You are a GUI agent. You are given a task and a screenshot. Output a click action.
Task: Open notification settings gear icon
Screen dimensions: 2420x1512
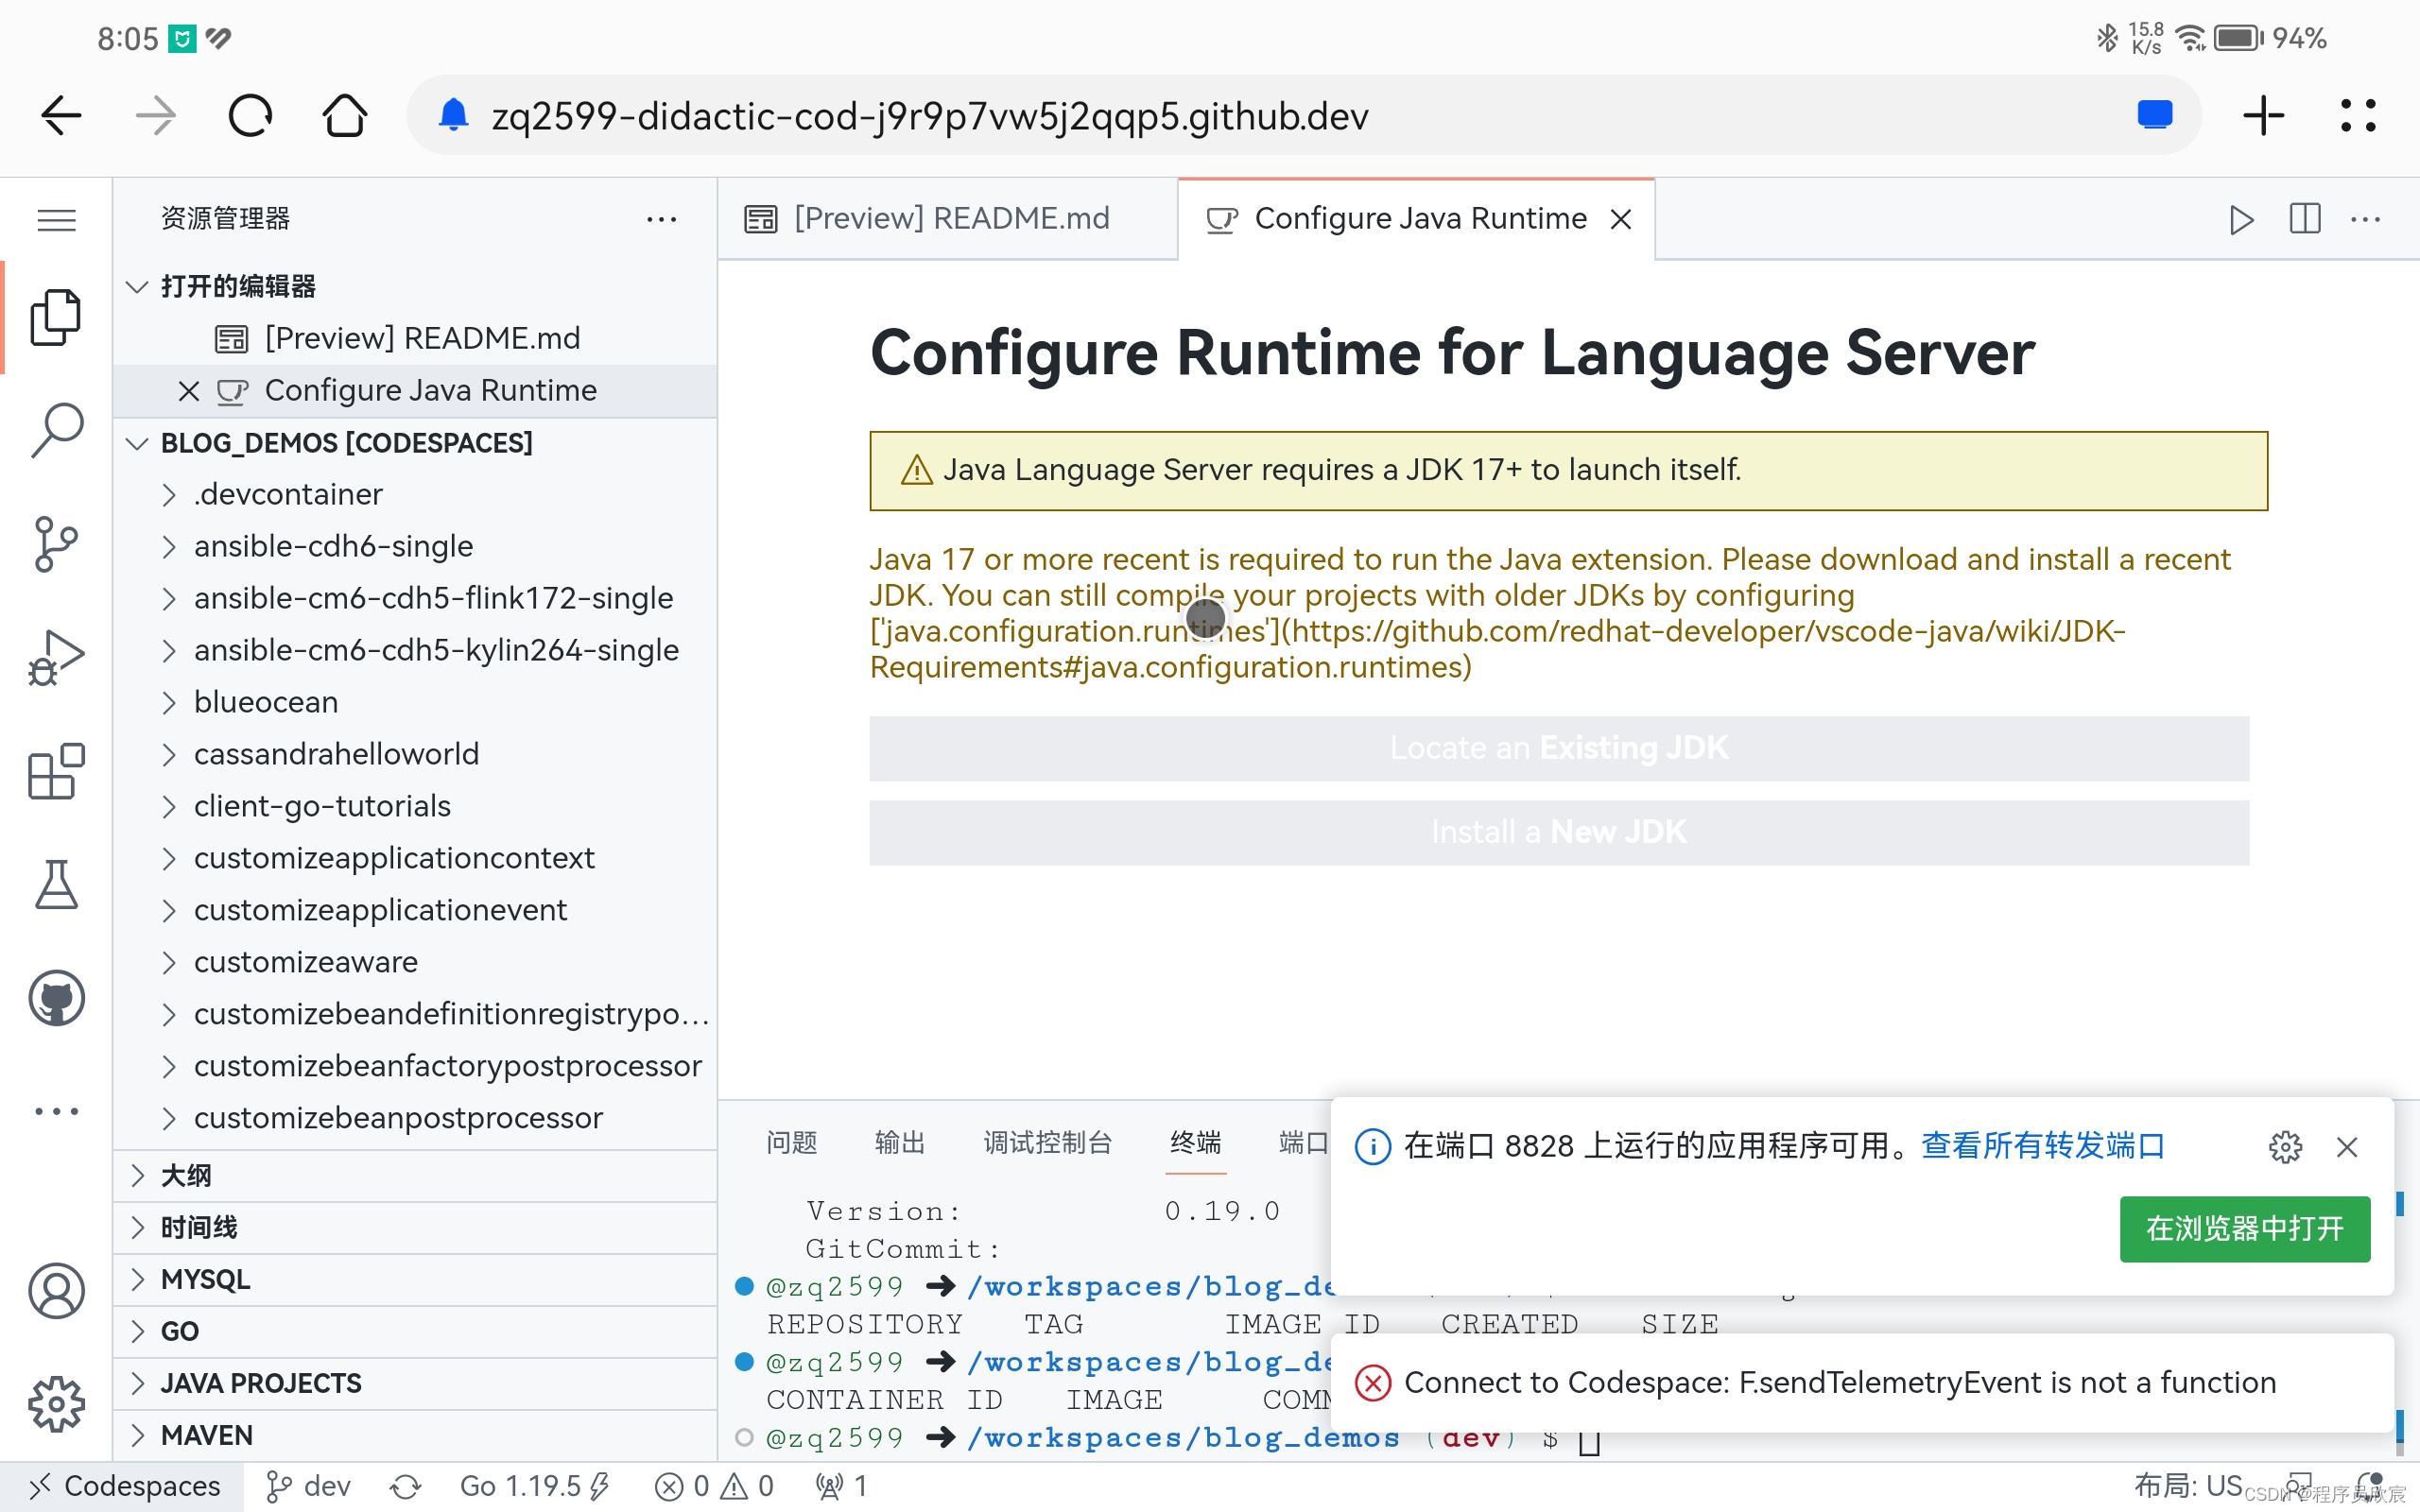tap(2285, 1146)
